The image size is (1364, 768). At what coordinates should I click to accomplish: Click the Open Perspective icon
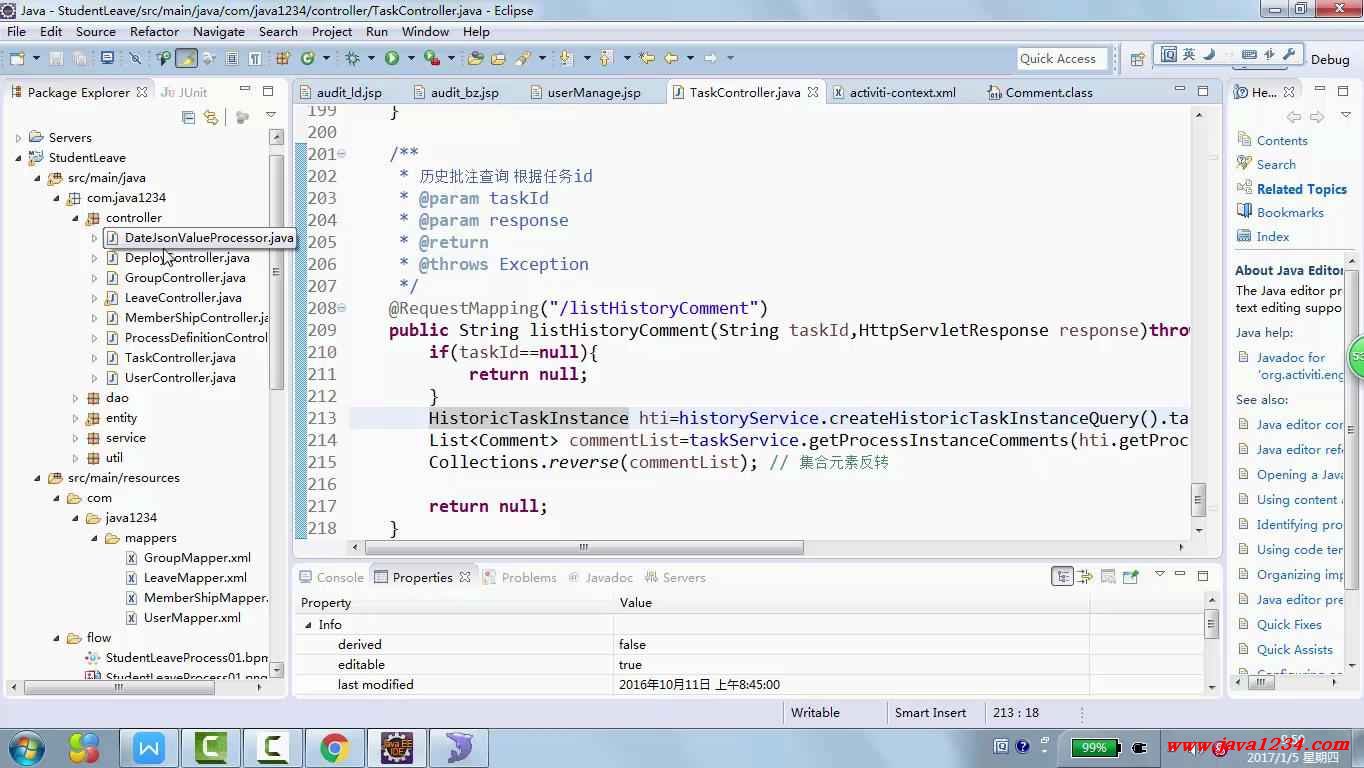coord(1138,59)
